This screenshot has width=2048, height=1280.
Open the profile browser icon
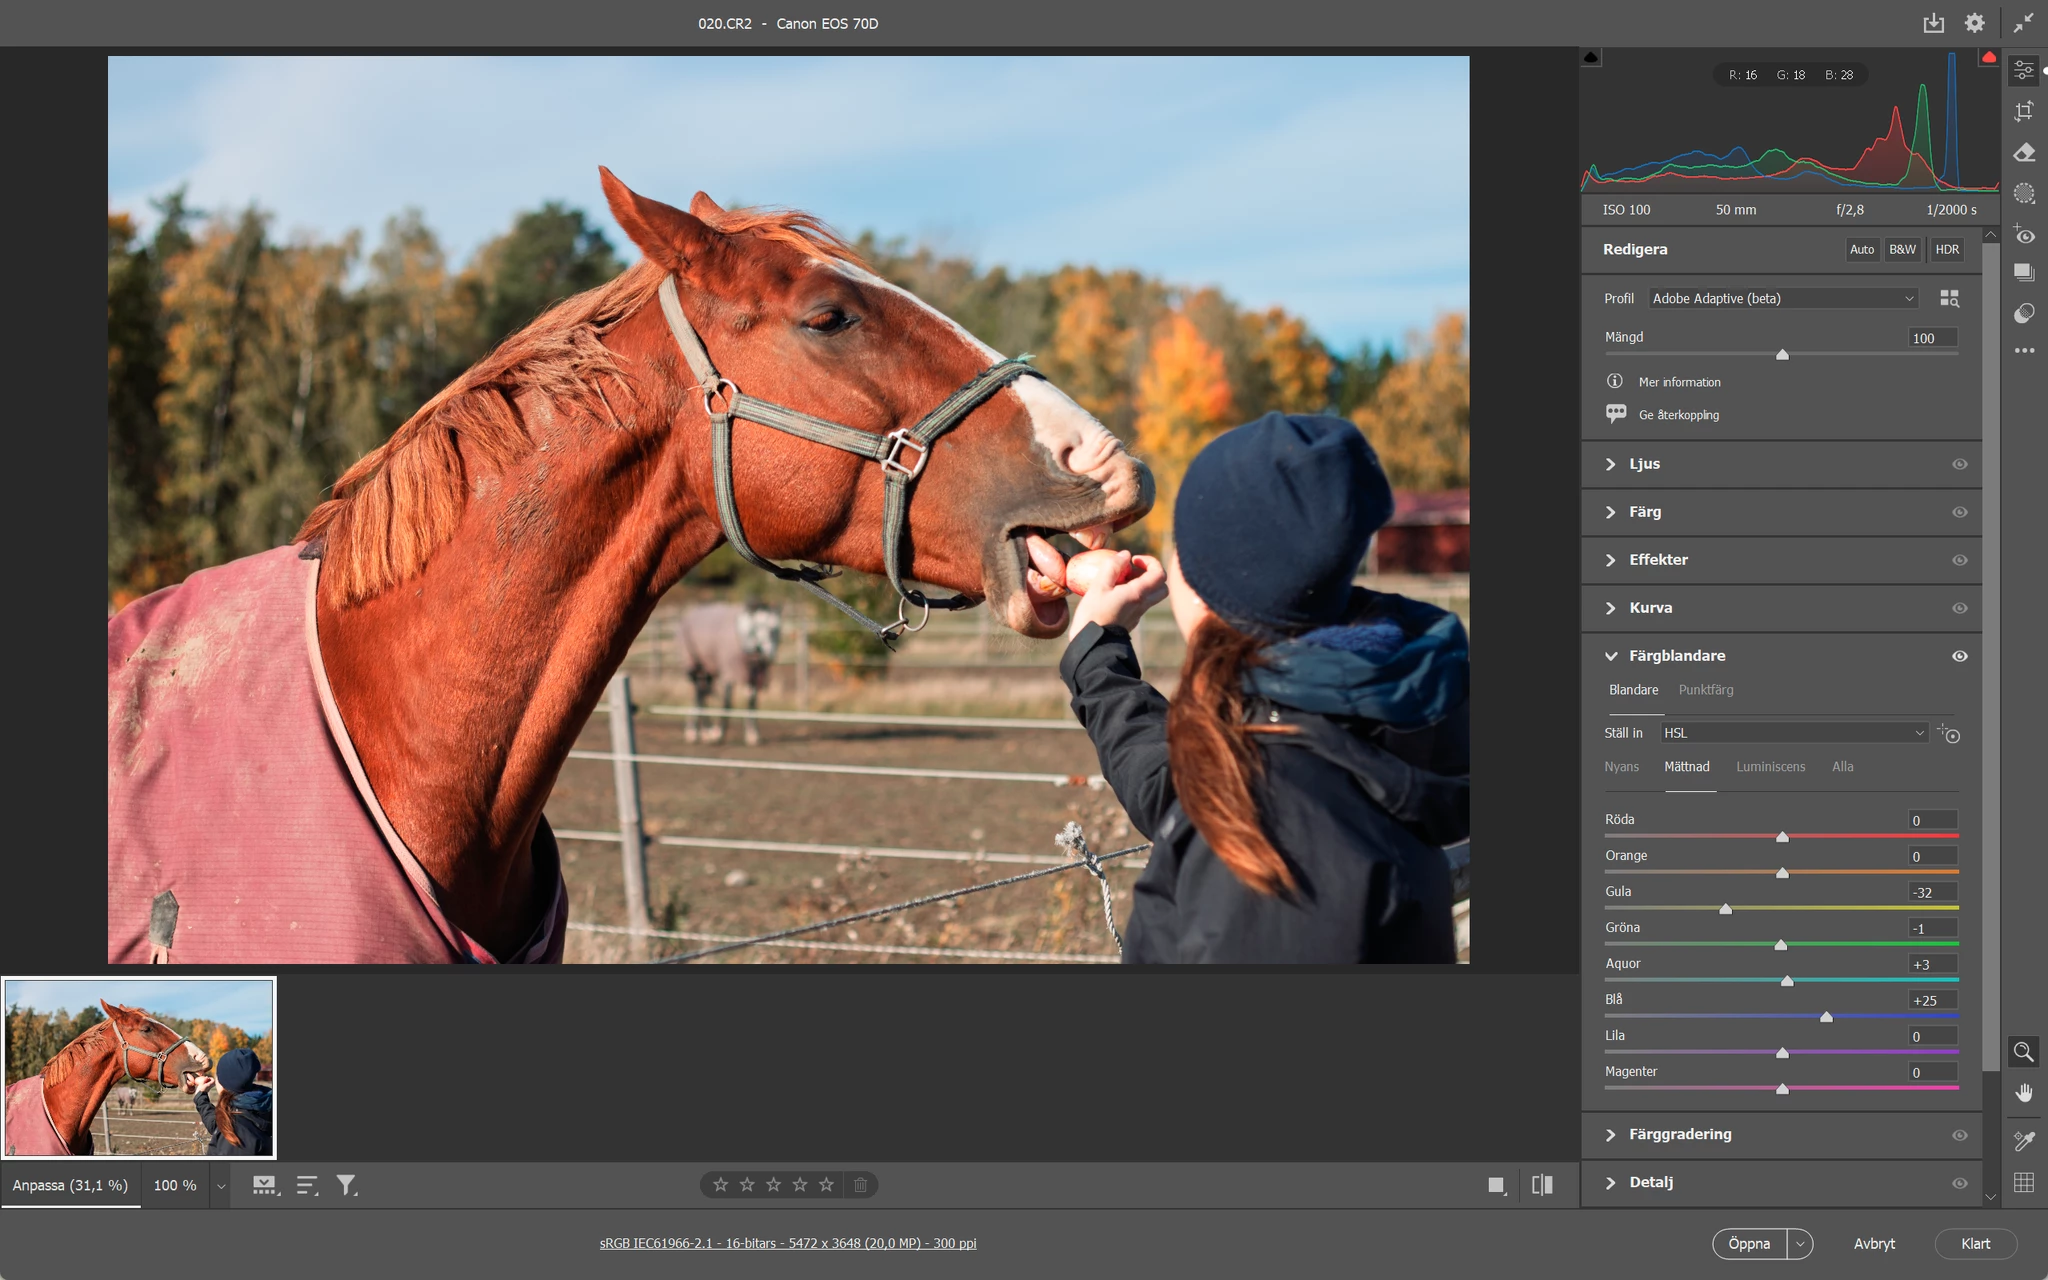point(1949,298)
